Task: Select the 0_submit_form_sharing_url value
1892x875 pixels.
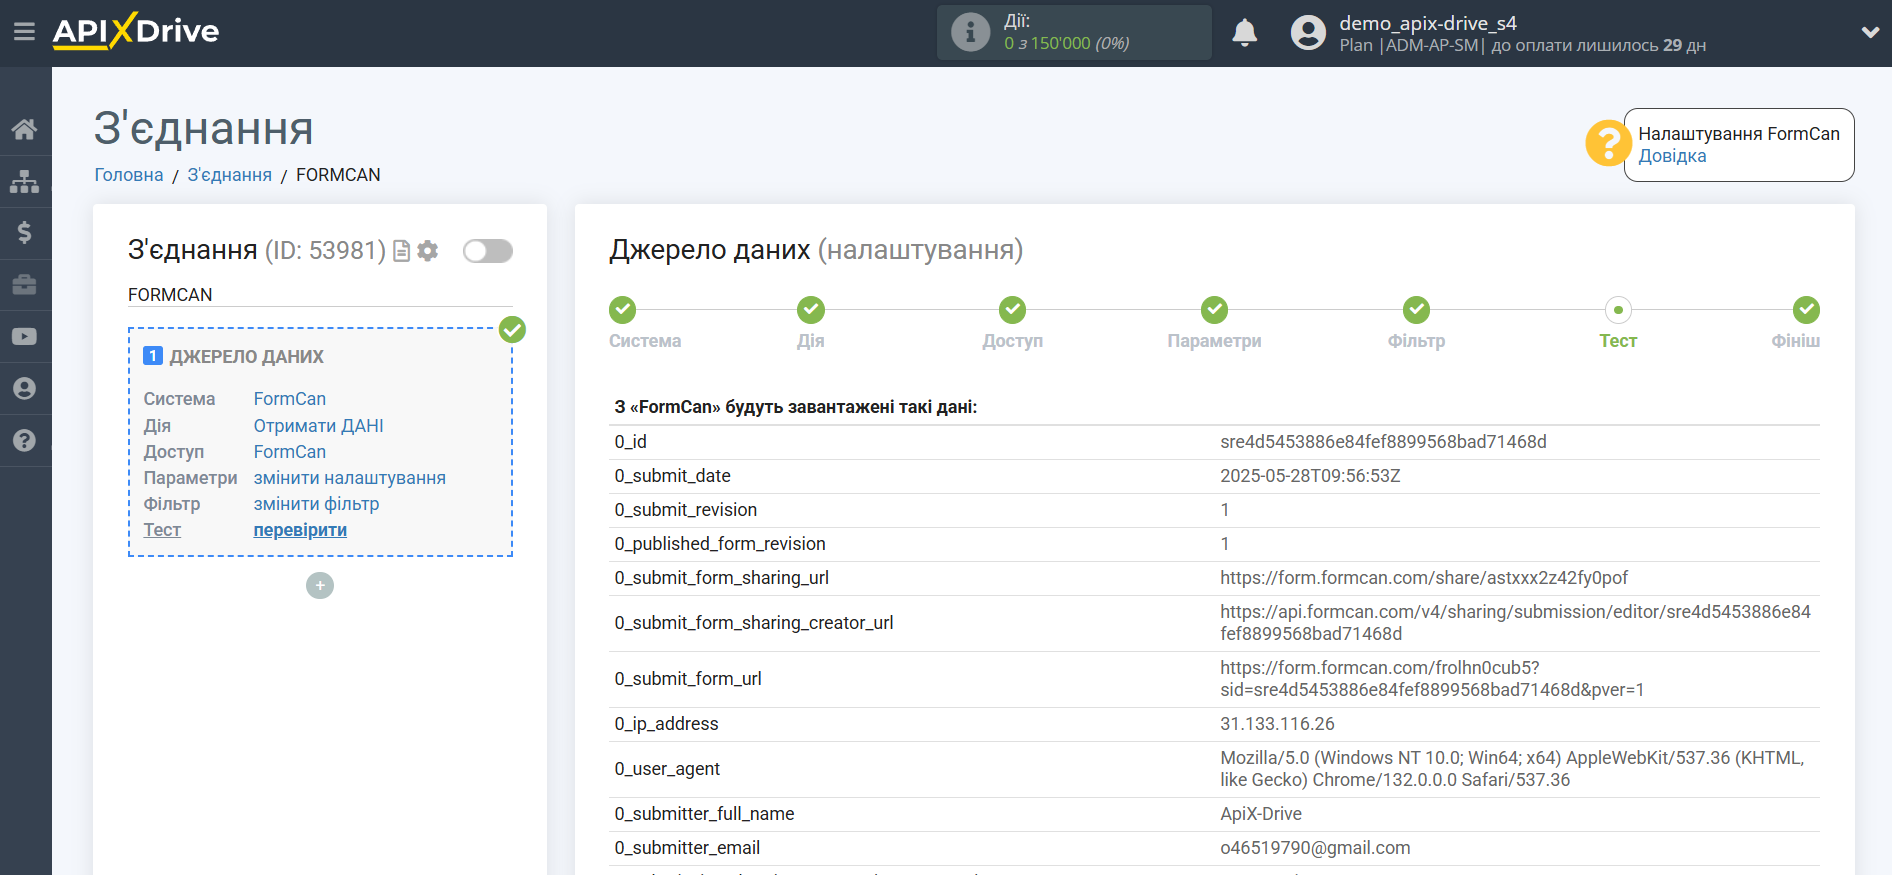Action: pyautogui.click(x=1424, y=578)
